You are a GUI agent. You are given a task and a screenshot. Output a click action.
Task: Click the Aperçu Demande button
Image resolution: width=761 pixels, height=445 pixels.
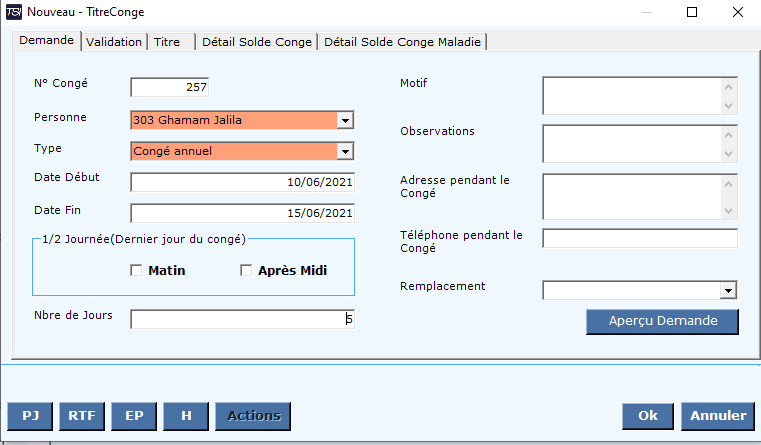(662, 321)
